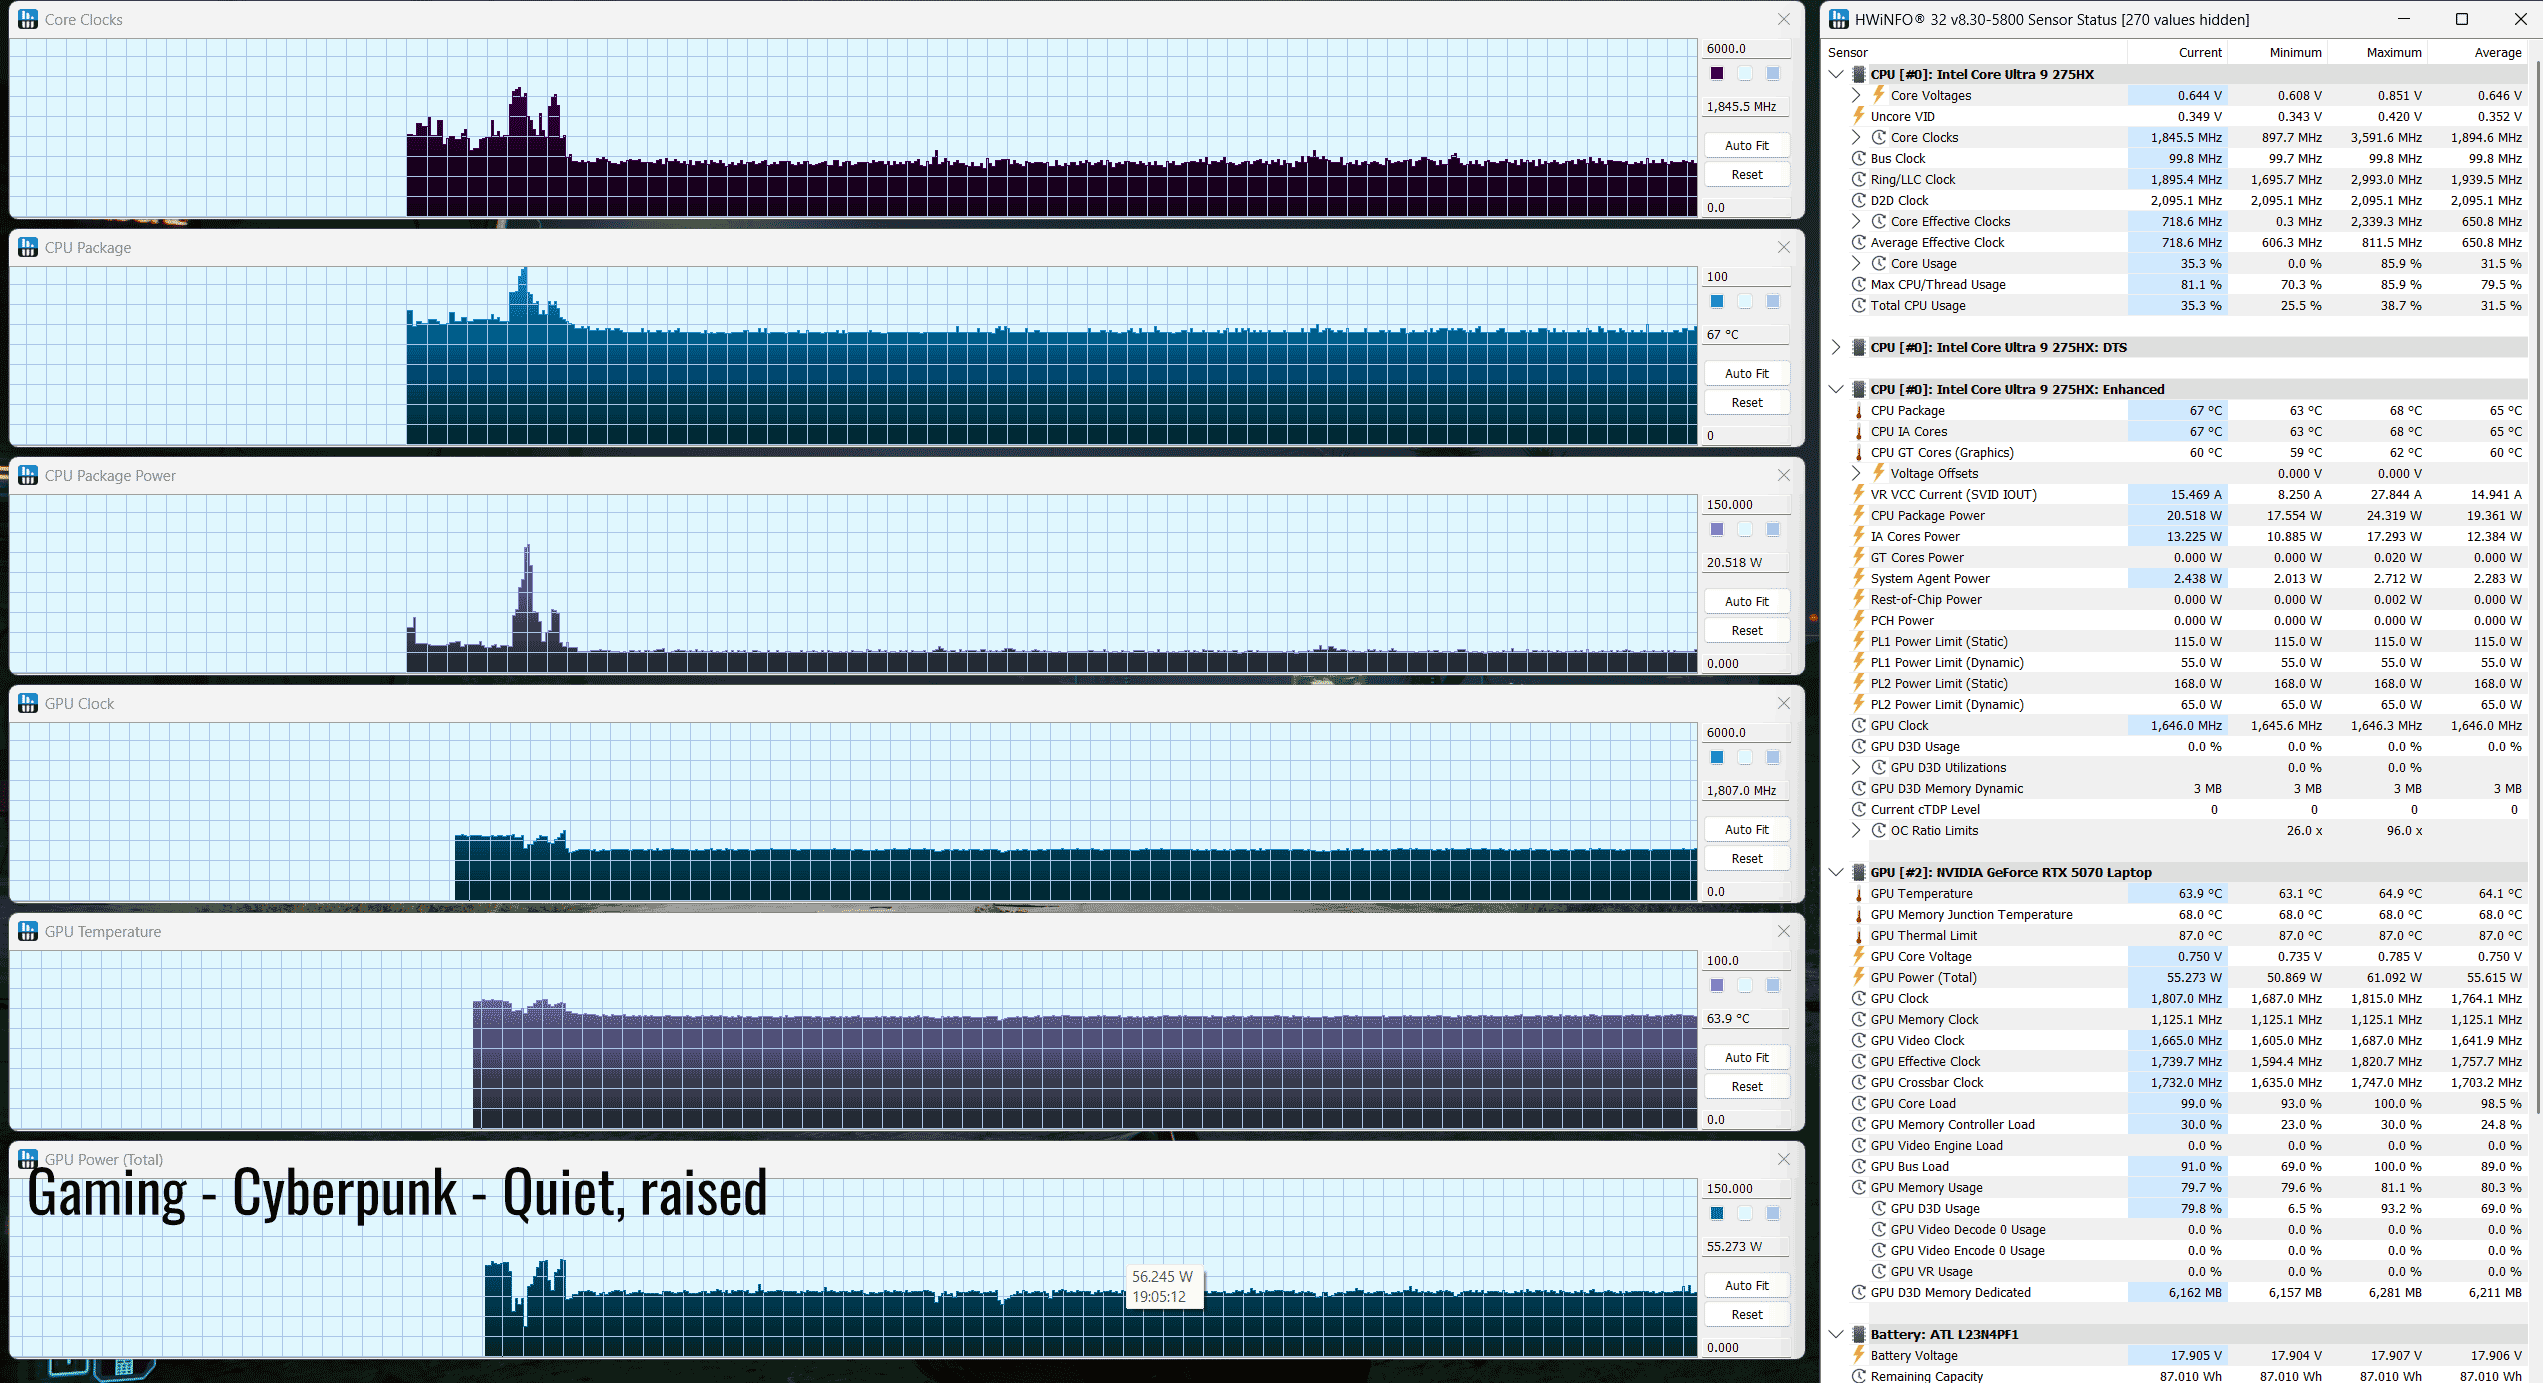Click the lightning icon beside CPU Package Power
Screen dimensions: 2543x1383
coord(1858,515)
